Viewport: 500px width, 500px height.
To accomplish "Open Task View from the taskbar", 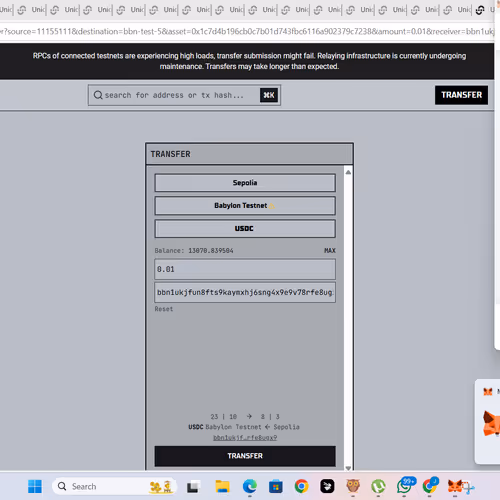I will [193, 487].
